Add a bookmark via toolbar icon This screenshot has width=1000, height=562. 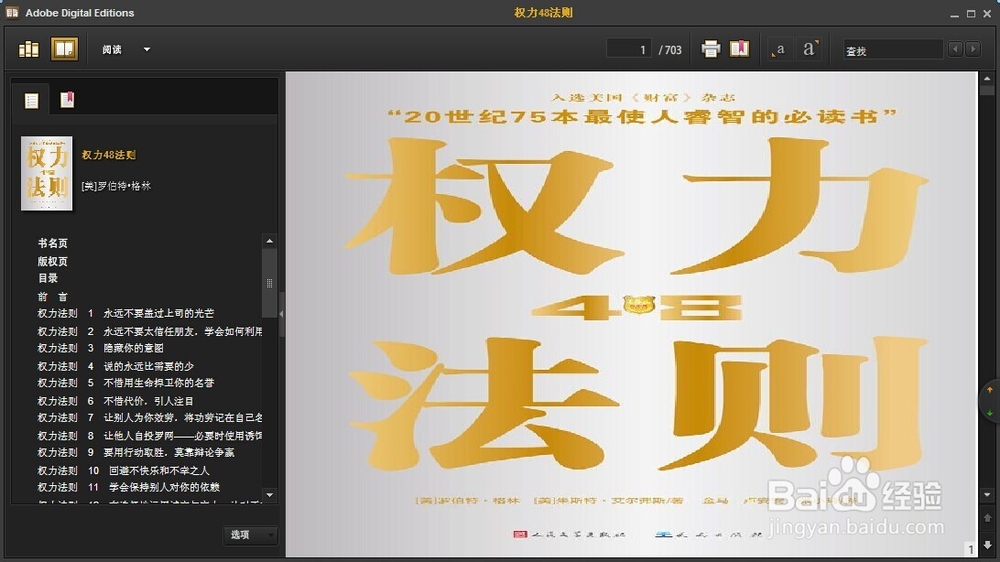[739, 49]
